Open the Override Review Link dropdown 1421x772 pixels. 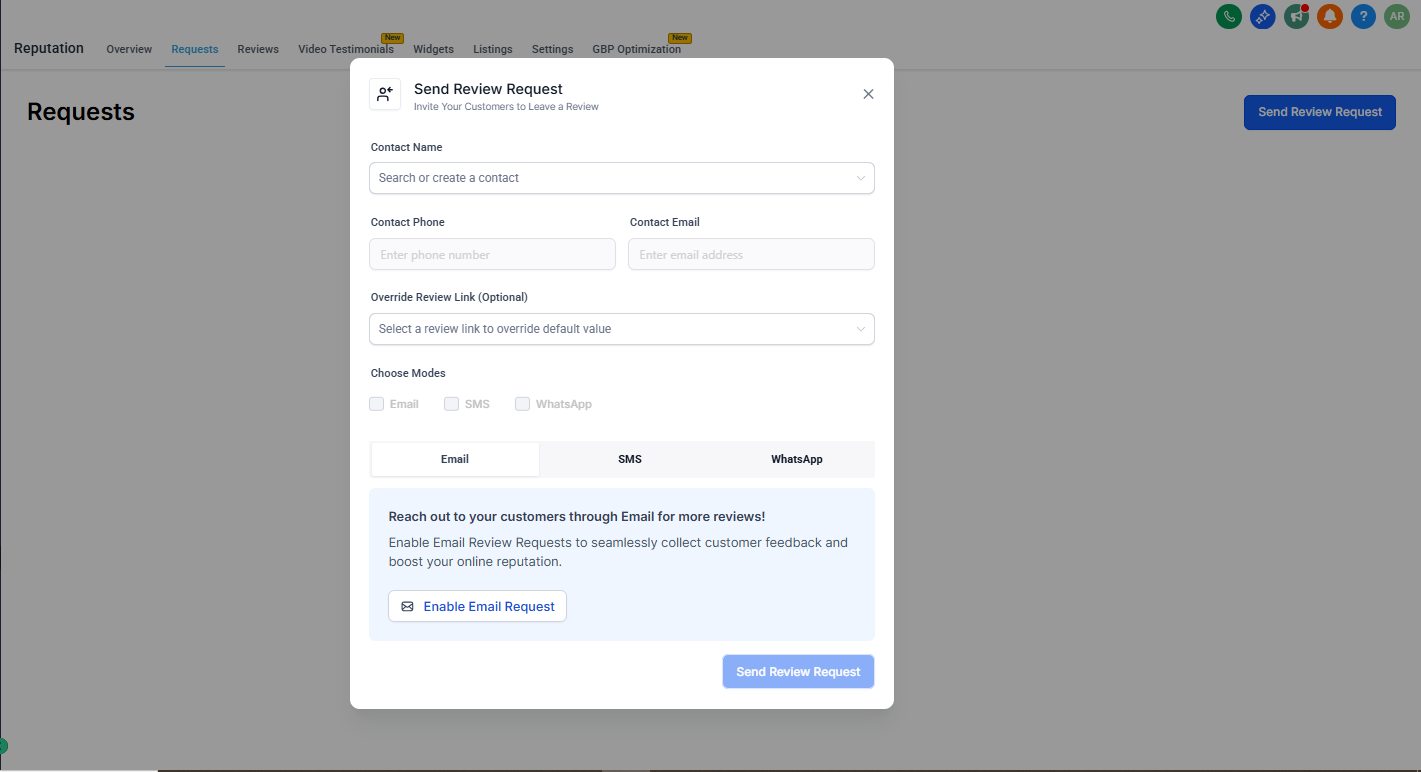(621, 329)
